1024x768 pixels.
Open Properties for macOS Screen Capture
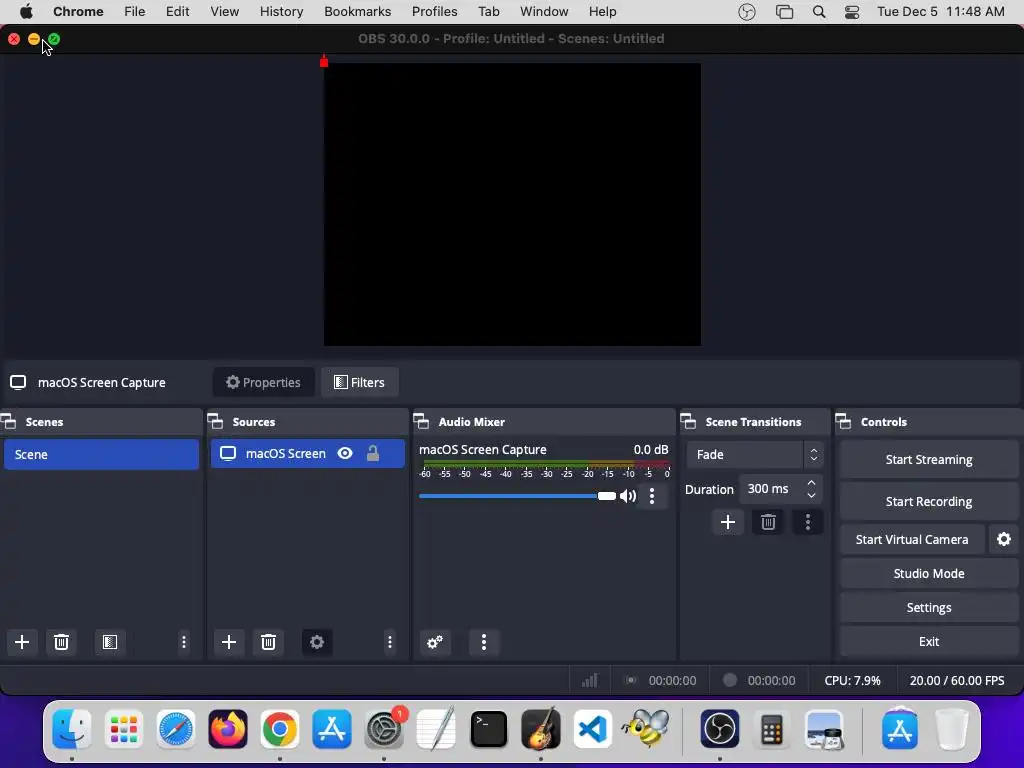(263, 383)
